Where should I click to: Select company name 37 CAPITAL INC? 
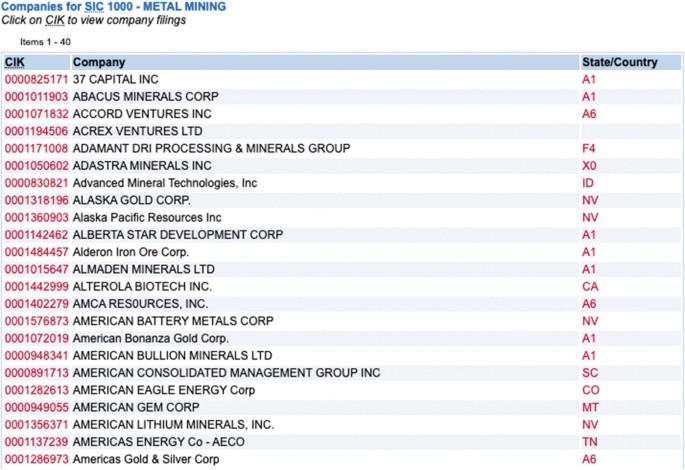coord(115,79)
